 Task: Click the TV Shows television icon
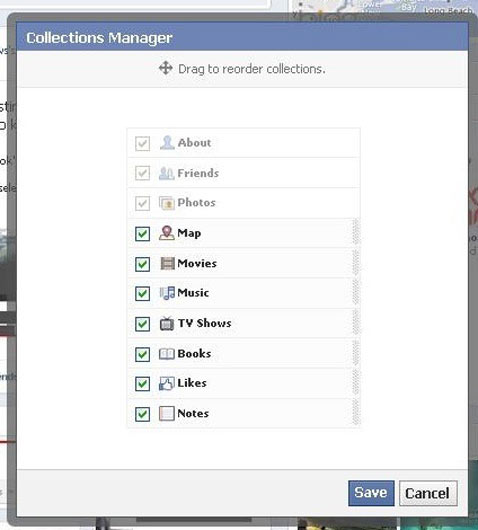(167, 323)
